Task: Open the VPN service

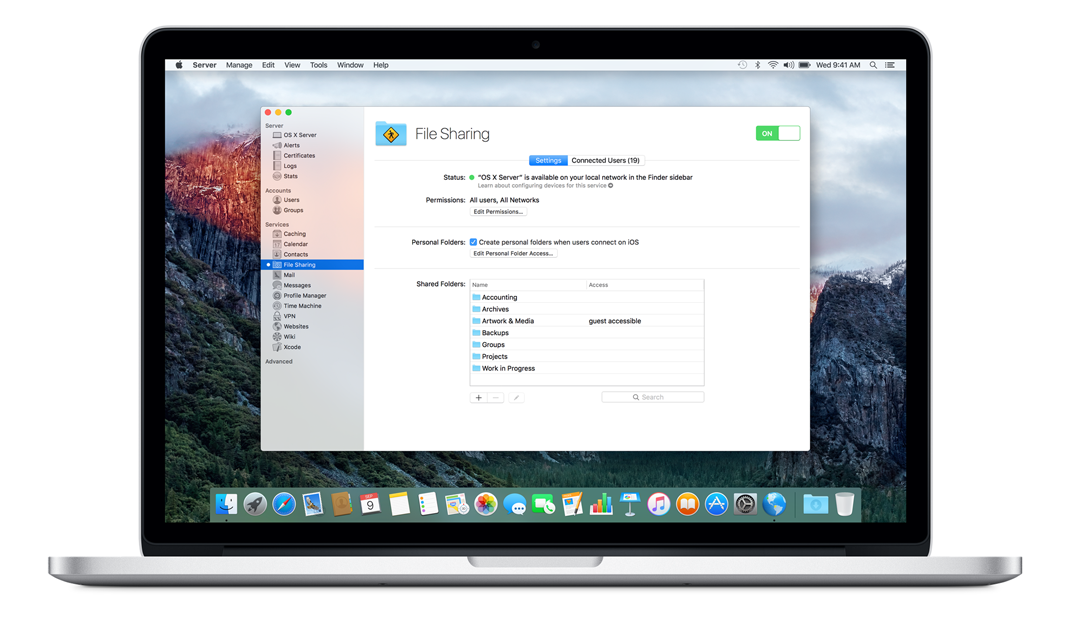Action: (x=289, y=317)
